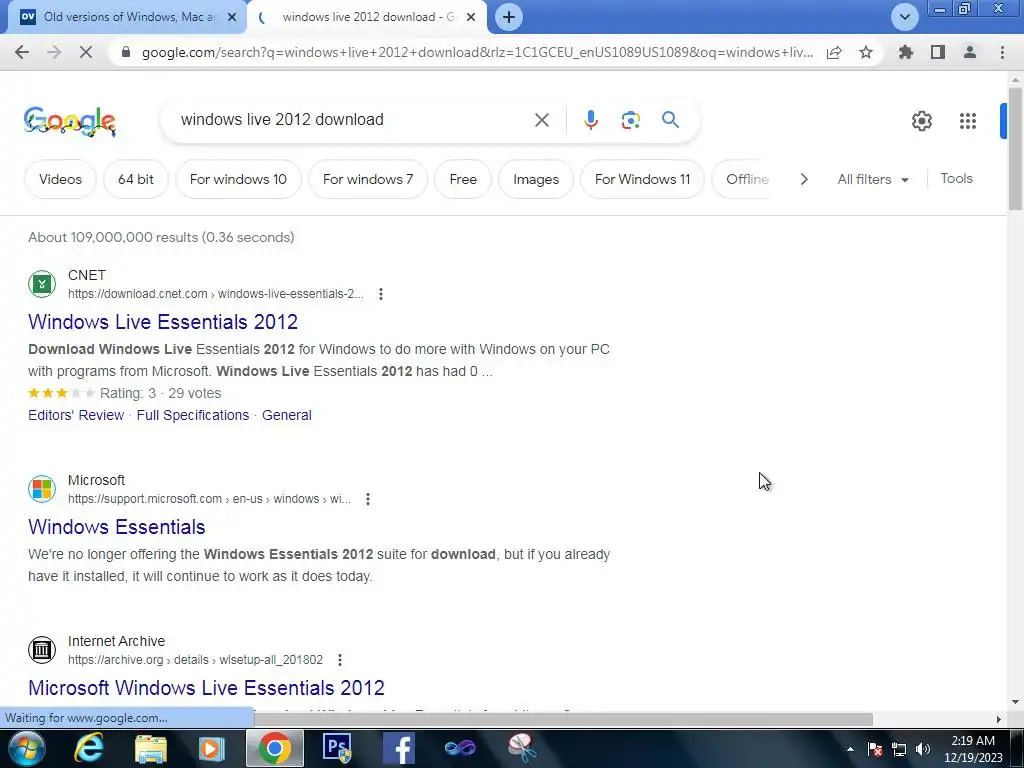Search by image with Google Lens icon
The width and height of the screenshot is (1024, 768).
pyautogui.click(x=630, y=120)
